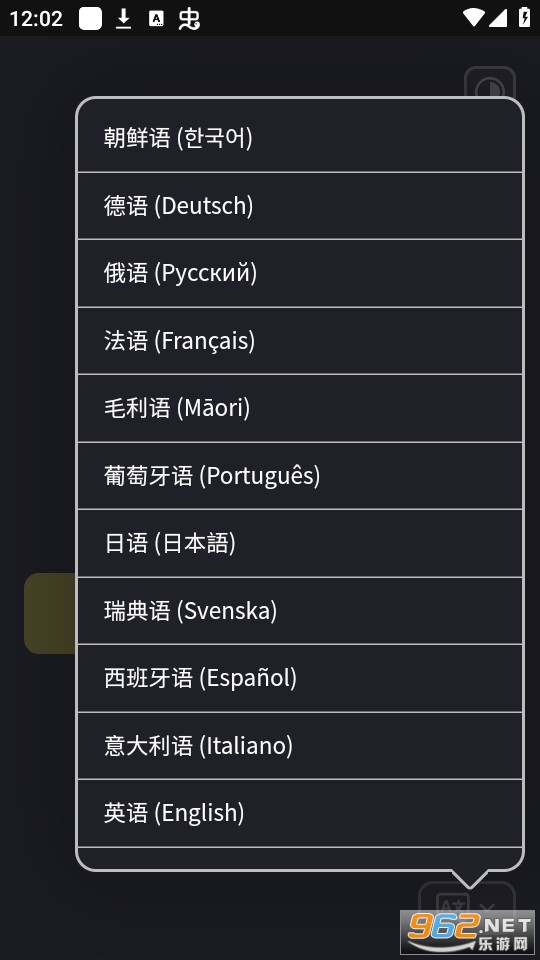Choose Deutsch from the language list

click(x=300, y=206)
